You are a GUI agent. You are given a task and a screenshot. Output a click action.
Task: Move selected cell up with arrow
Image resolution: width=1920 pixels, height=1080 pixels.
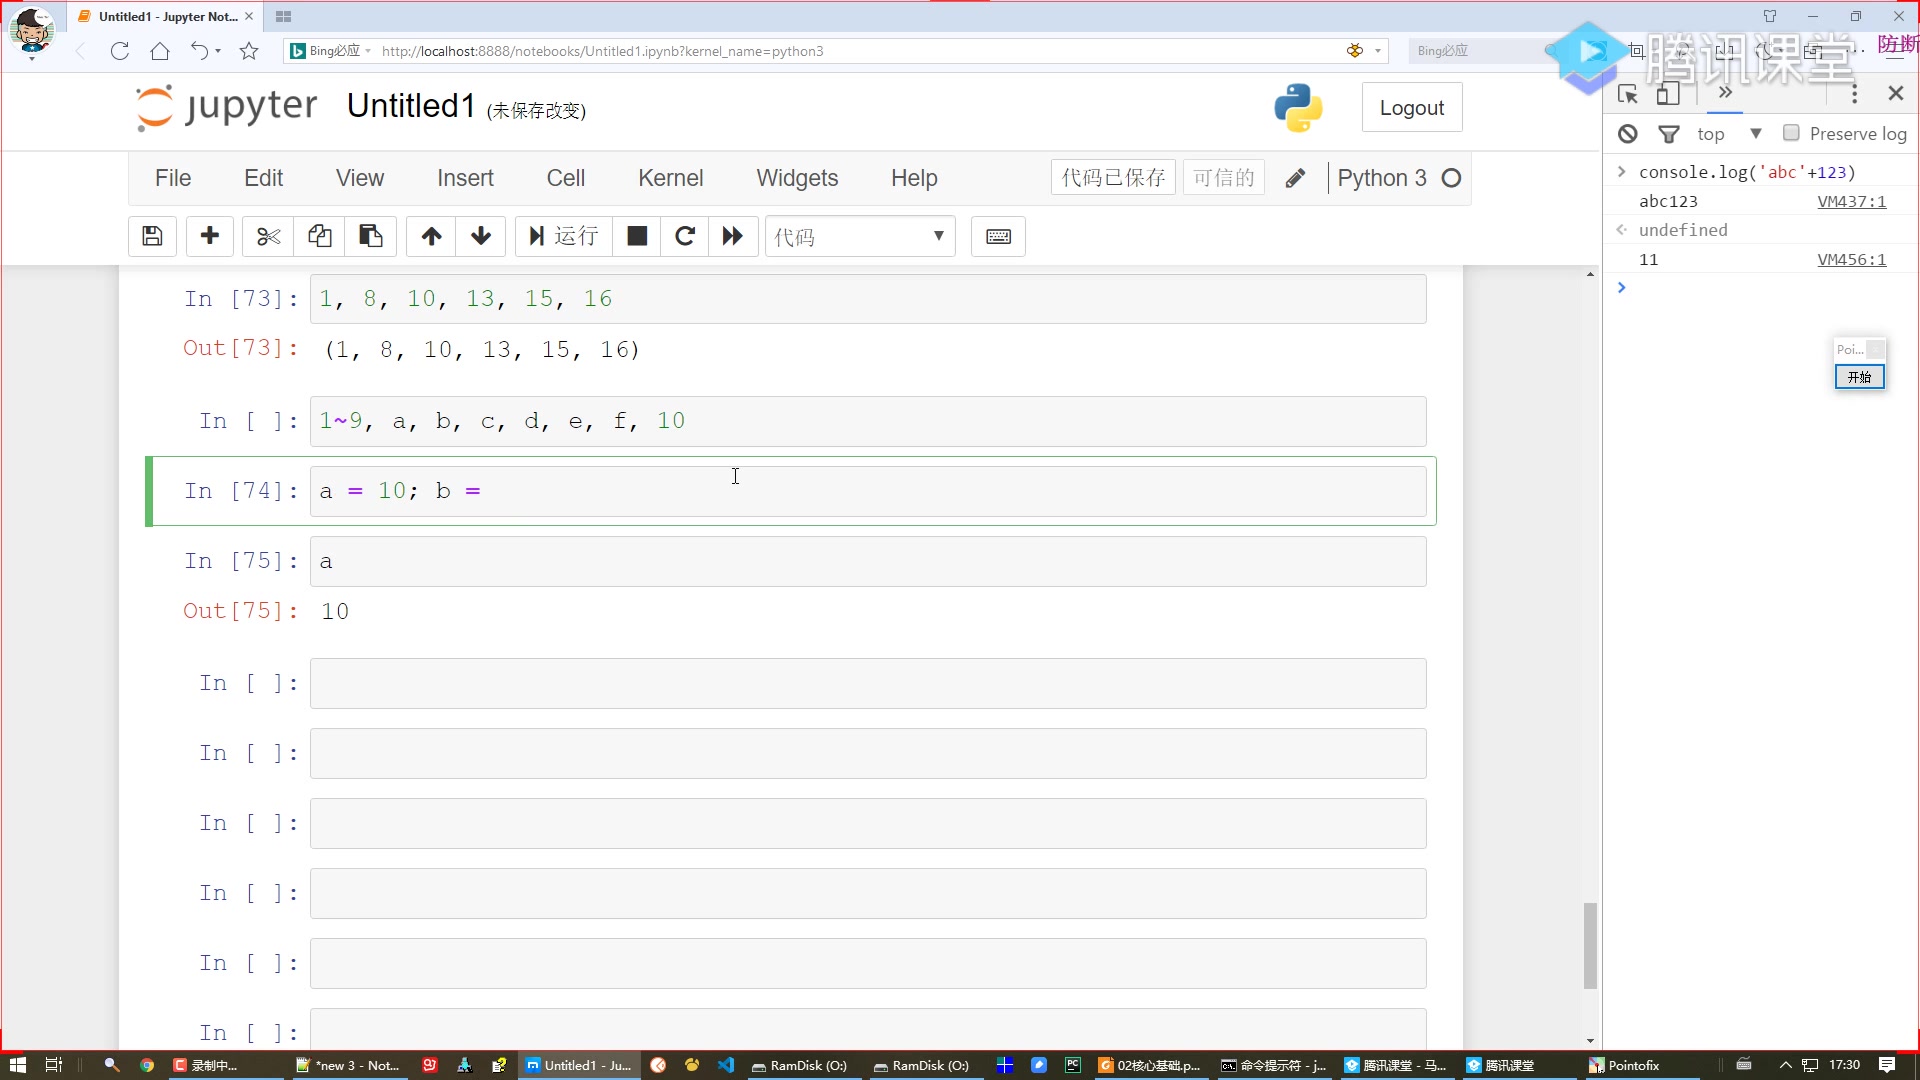pos(431,236)
